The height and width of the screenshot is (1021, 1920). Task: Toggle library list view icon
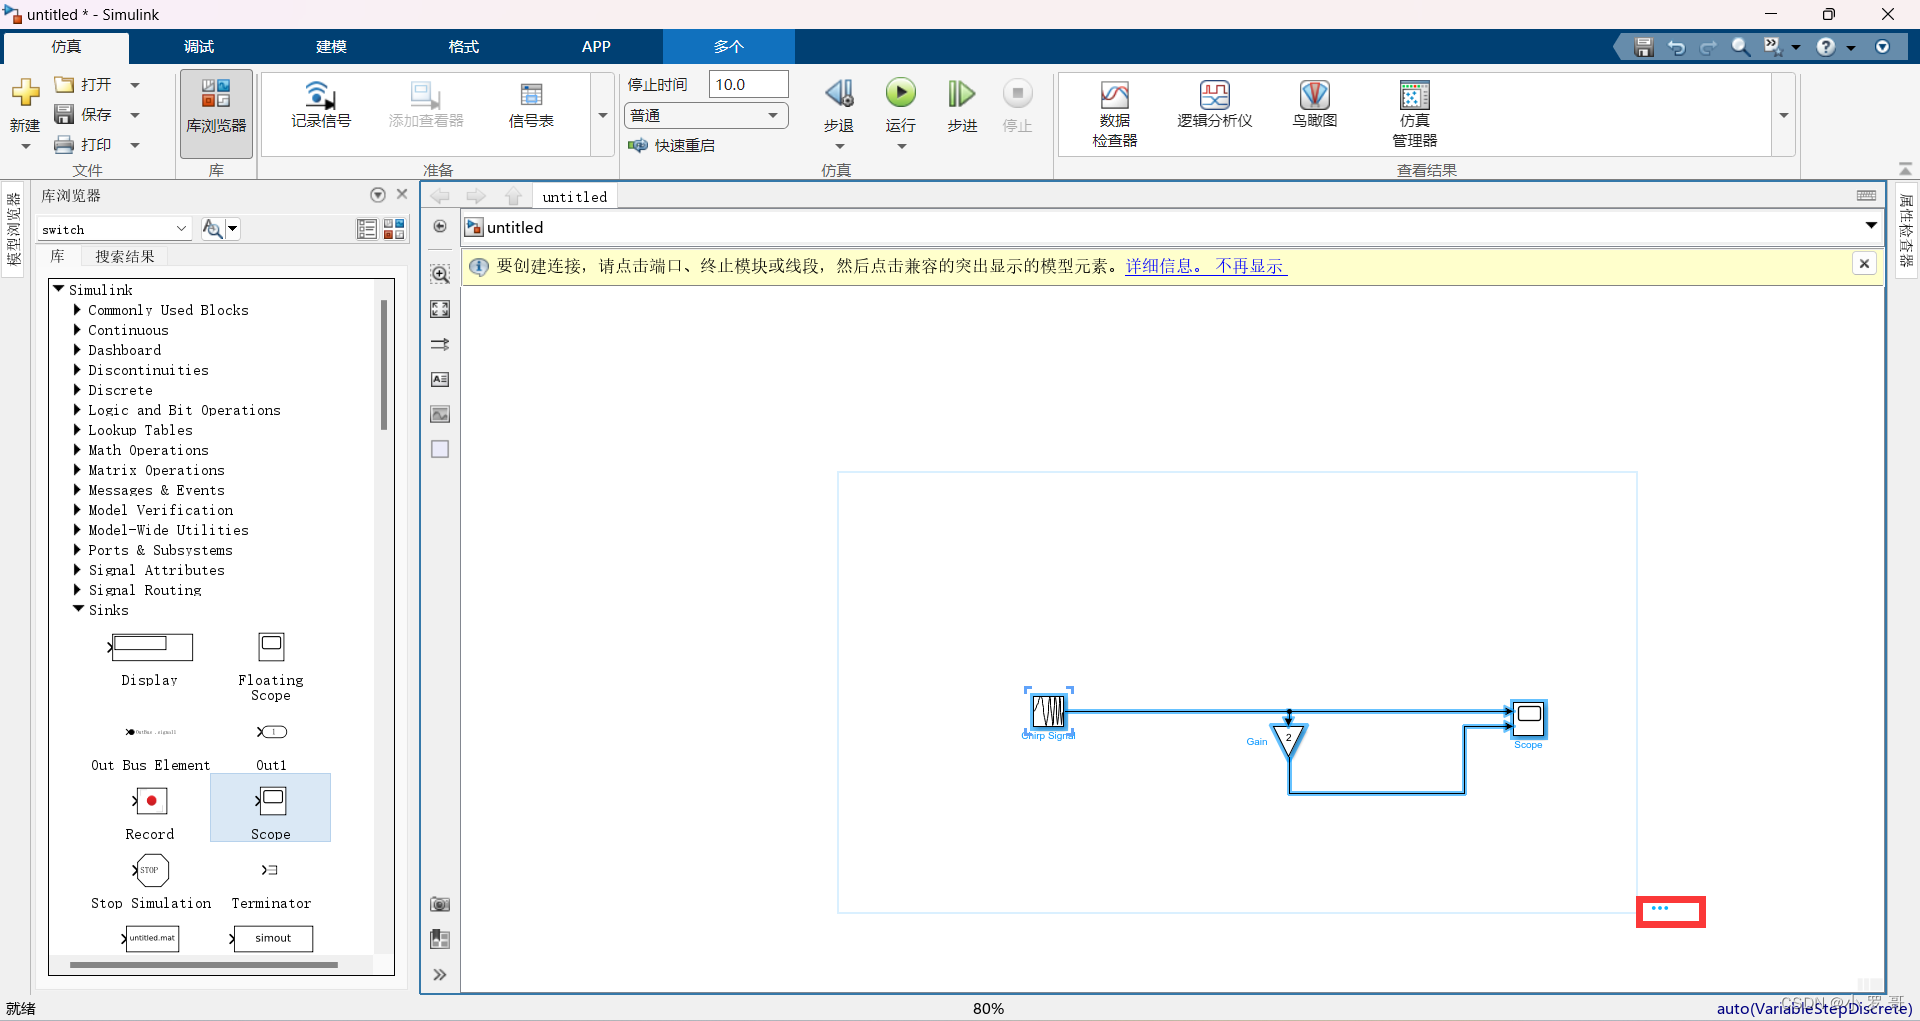pyautogui.click(x=367, y=229)
